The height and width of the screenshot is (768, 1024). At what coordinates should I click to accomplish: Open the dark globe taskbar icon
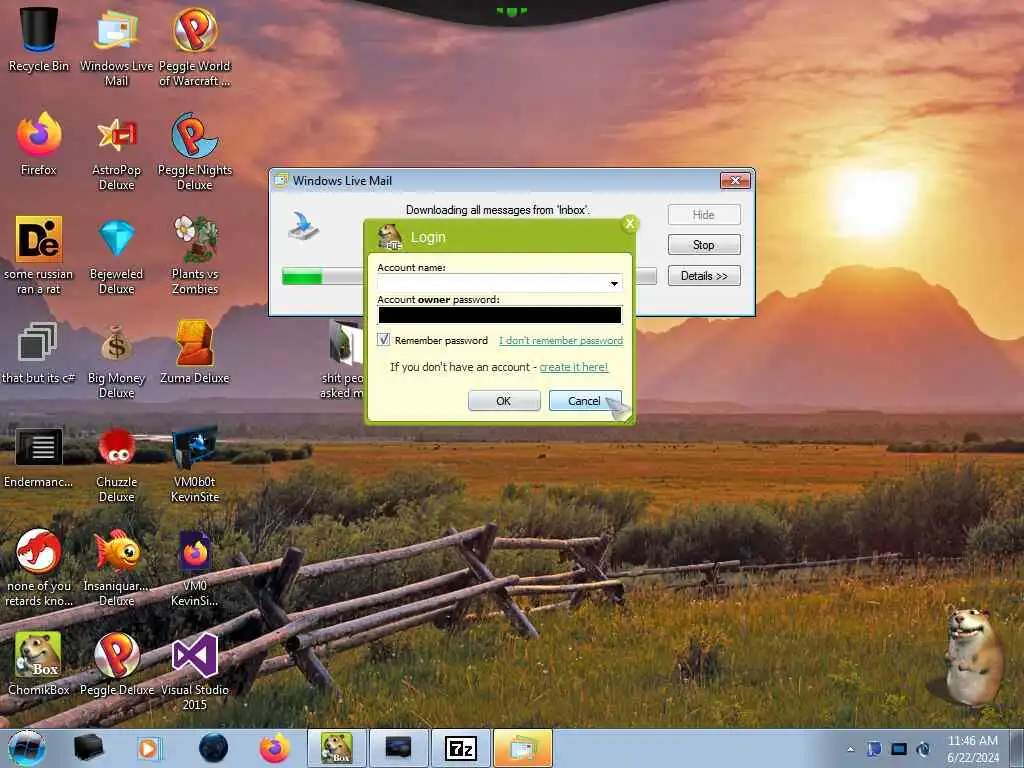pyautogui.click(x=213, y=748)
